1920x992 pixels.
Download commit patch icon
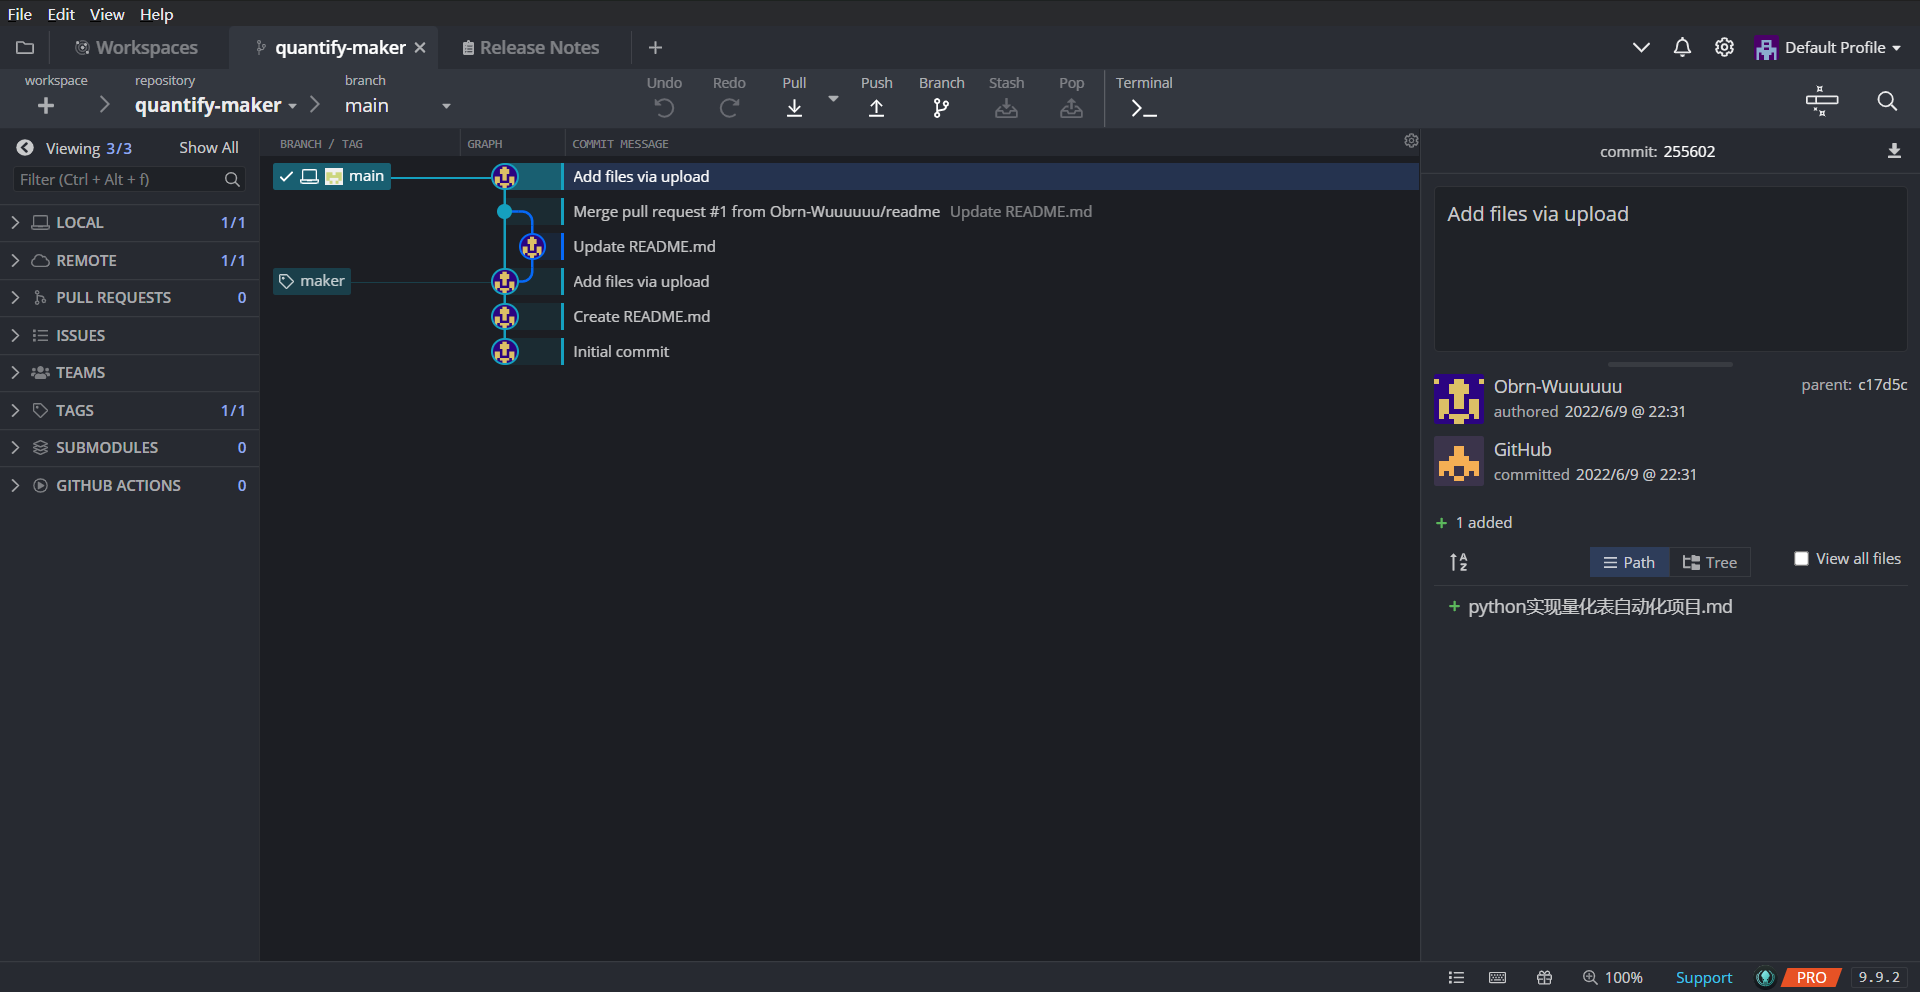pyautogui.click(x=1894, y=151)
